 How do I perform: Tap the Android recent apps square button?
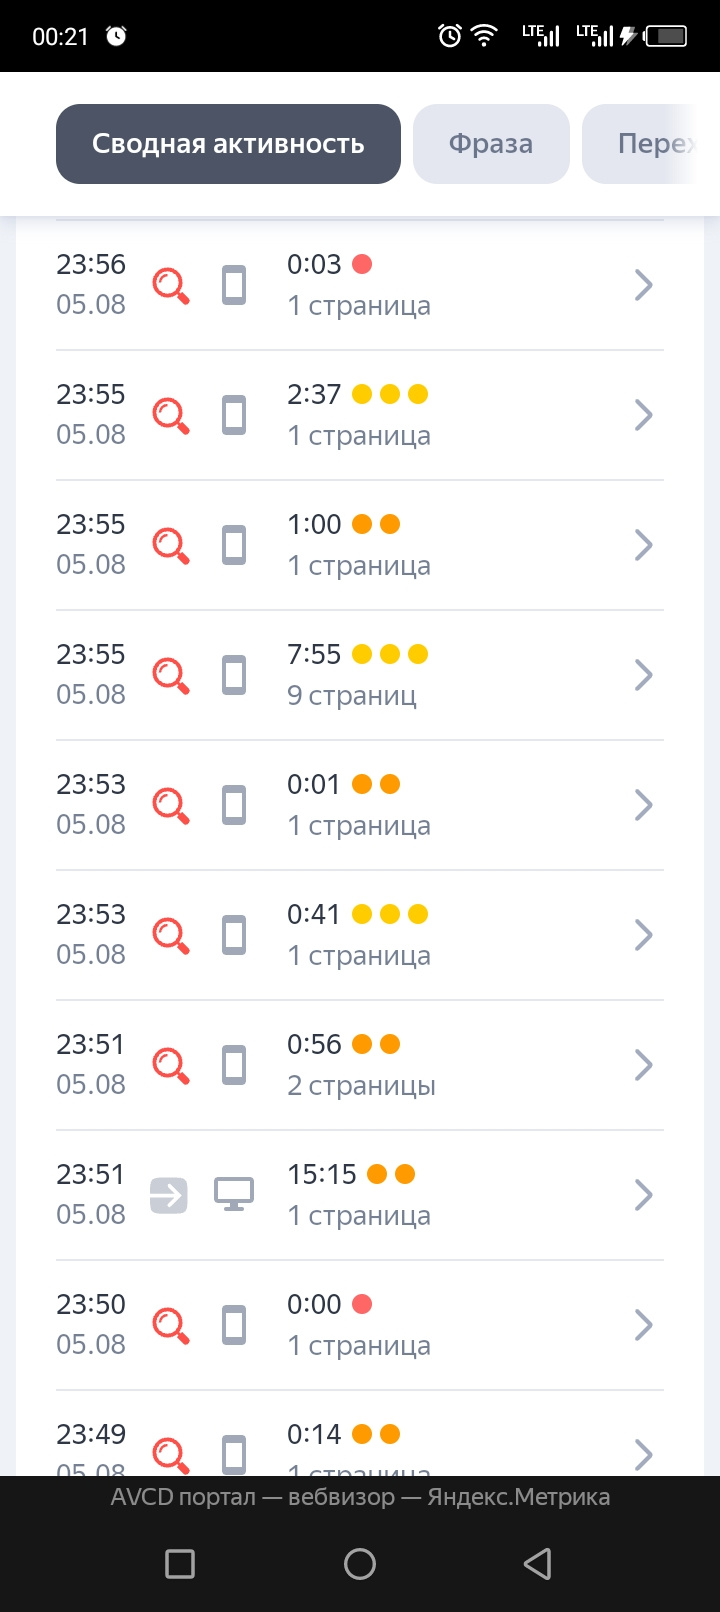pos(180,1563)
